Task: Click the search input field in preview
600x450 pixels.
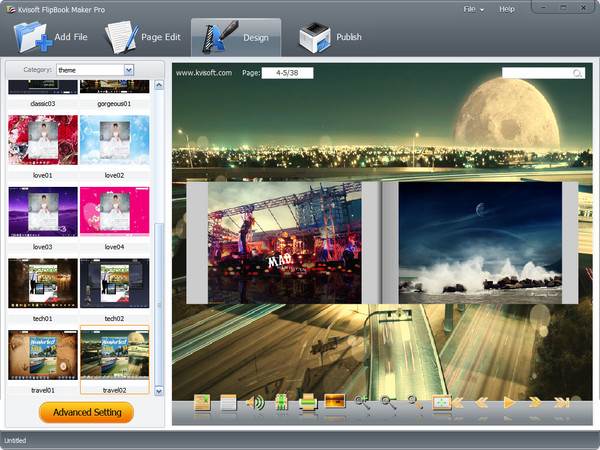Action: [x=537, y=73]
